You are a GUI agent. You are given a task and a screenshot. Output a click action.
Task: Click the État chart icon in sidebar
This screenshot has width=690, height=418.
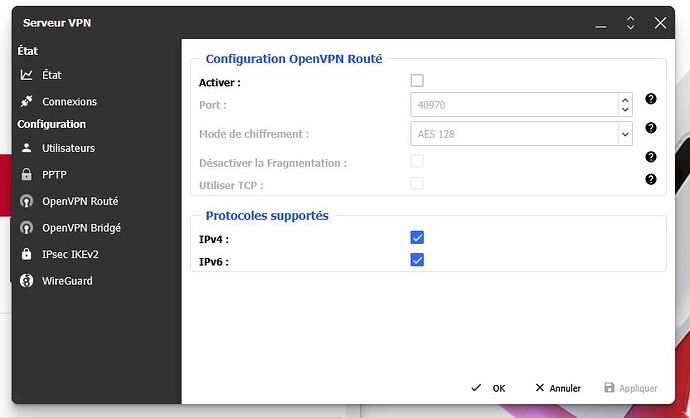26,75
